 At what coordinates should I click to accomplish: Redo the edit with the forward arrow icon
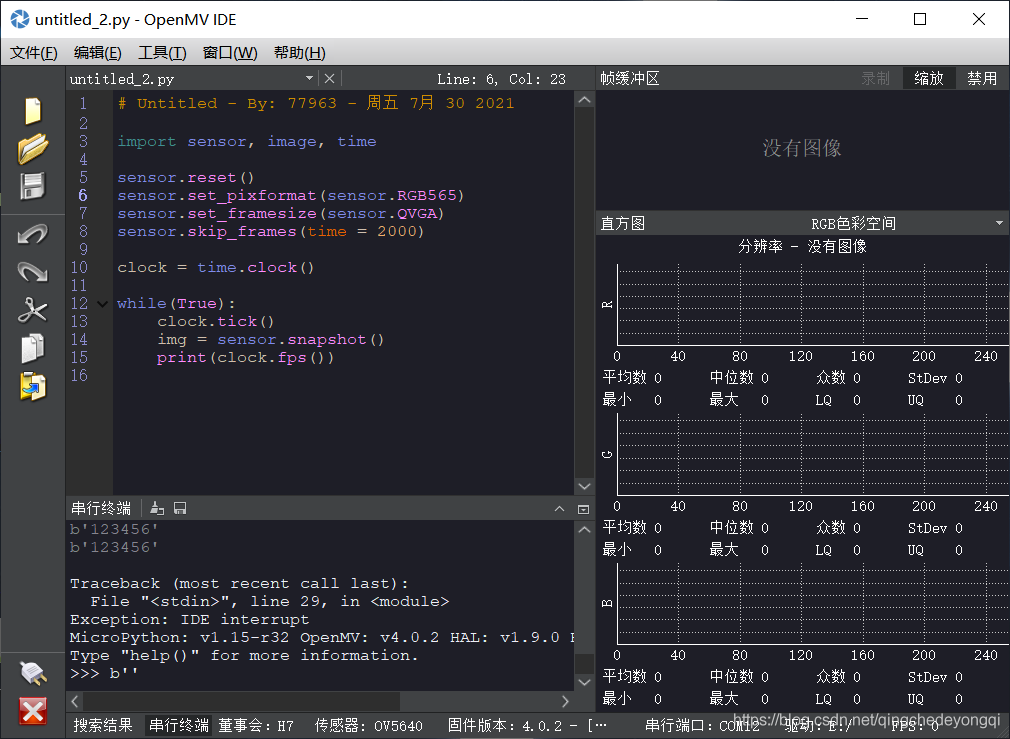point(32,271)
